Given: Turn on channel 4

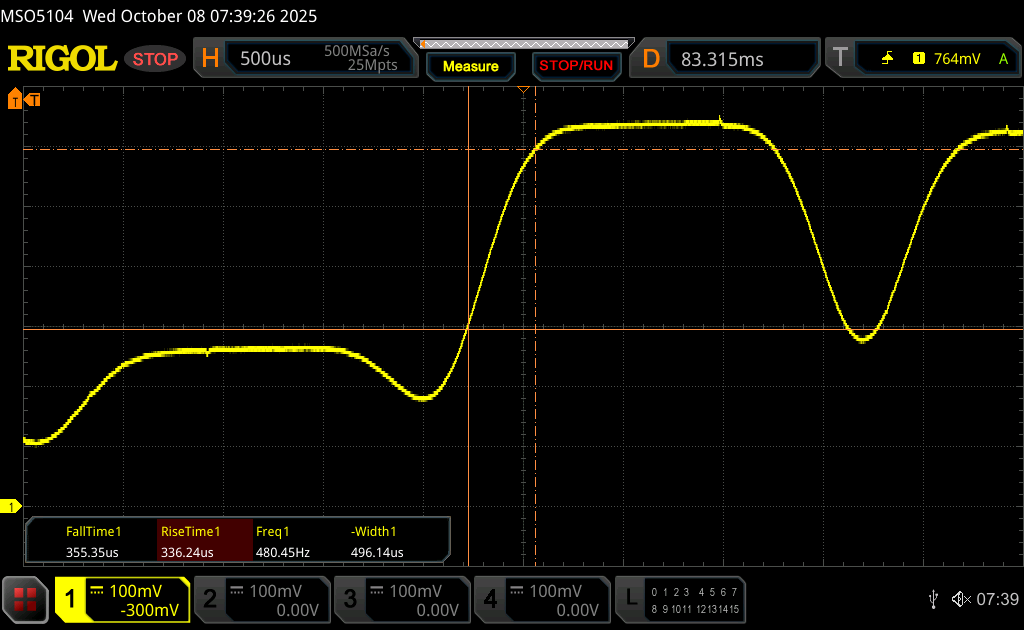Looking at the screenshot, I should [x=542, y=599].
